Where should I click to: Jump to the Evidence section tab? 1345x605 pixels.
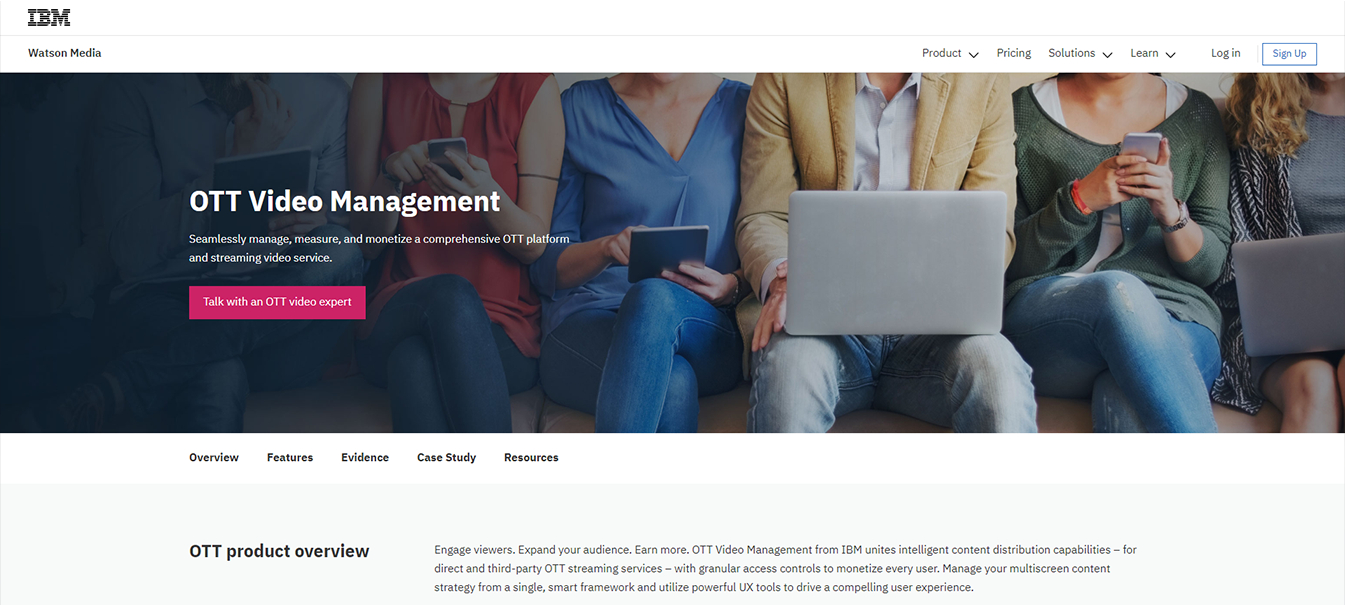coord(365,458)
